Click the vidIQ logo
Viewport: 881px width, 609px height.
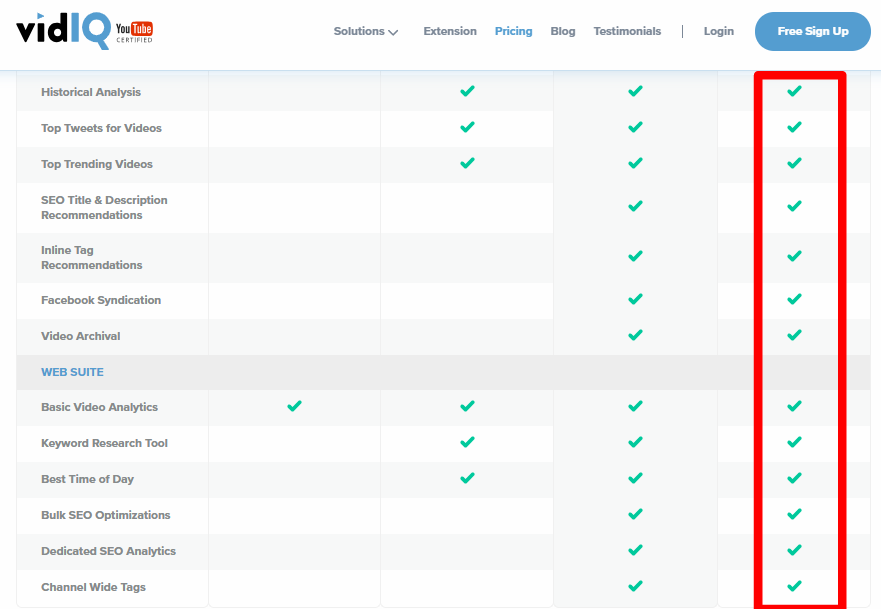(63, 31)
